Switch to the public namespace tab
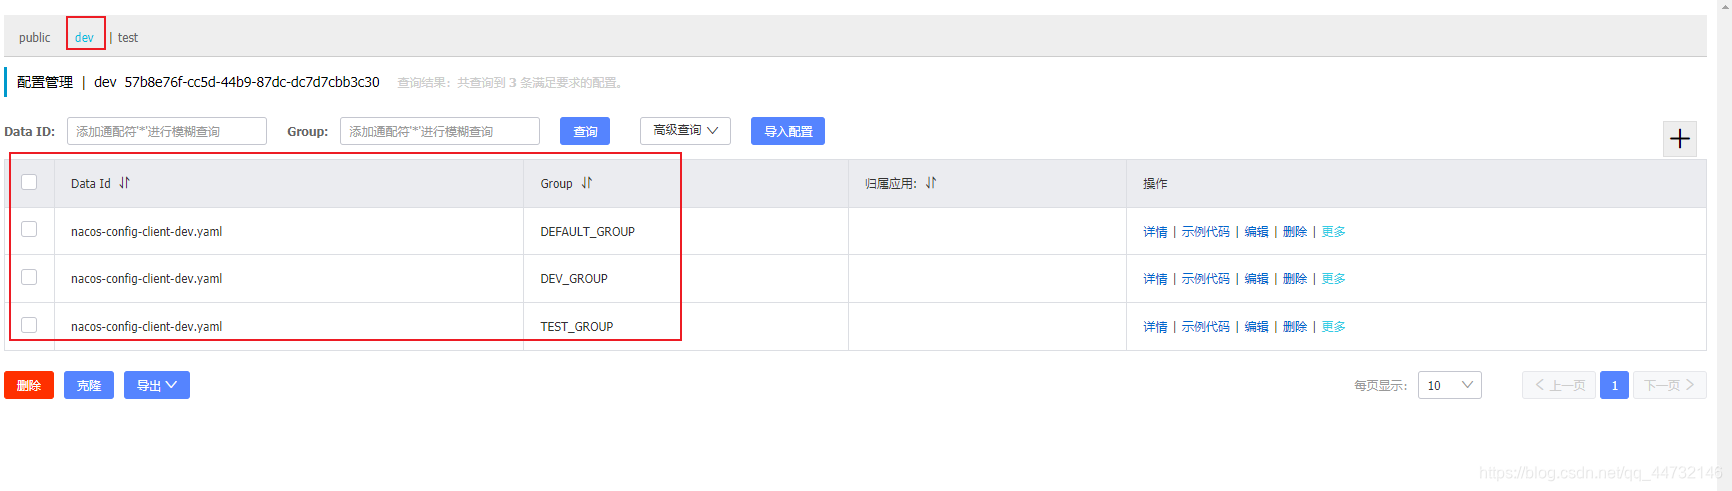1732x491 pixels. [34, 38]
